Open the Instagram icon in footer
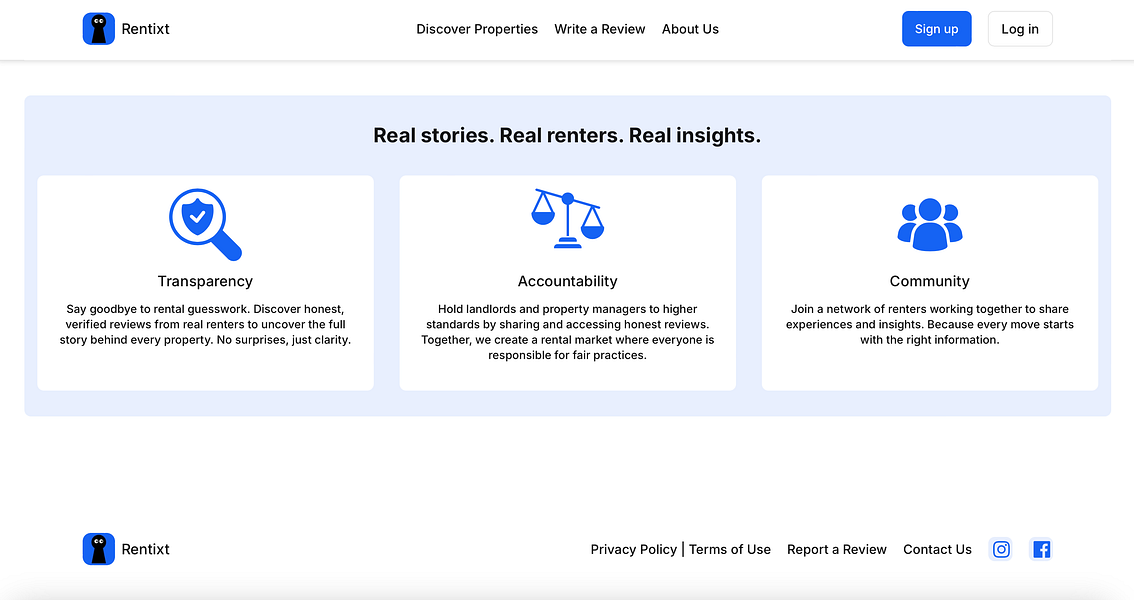 (x=1001, y=549)
